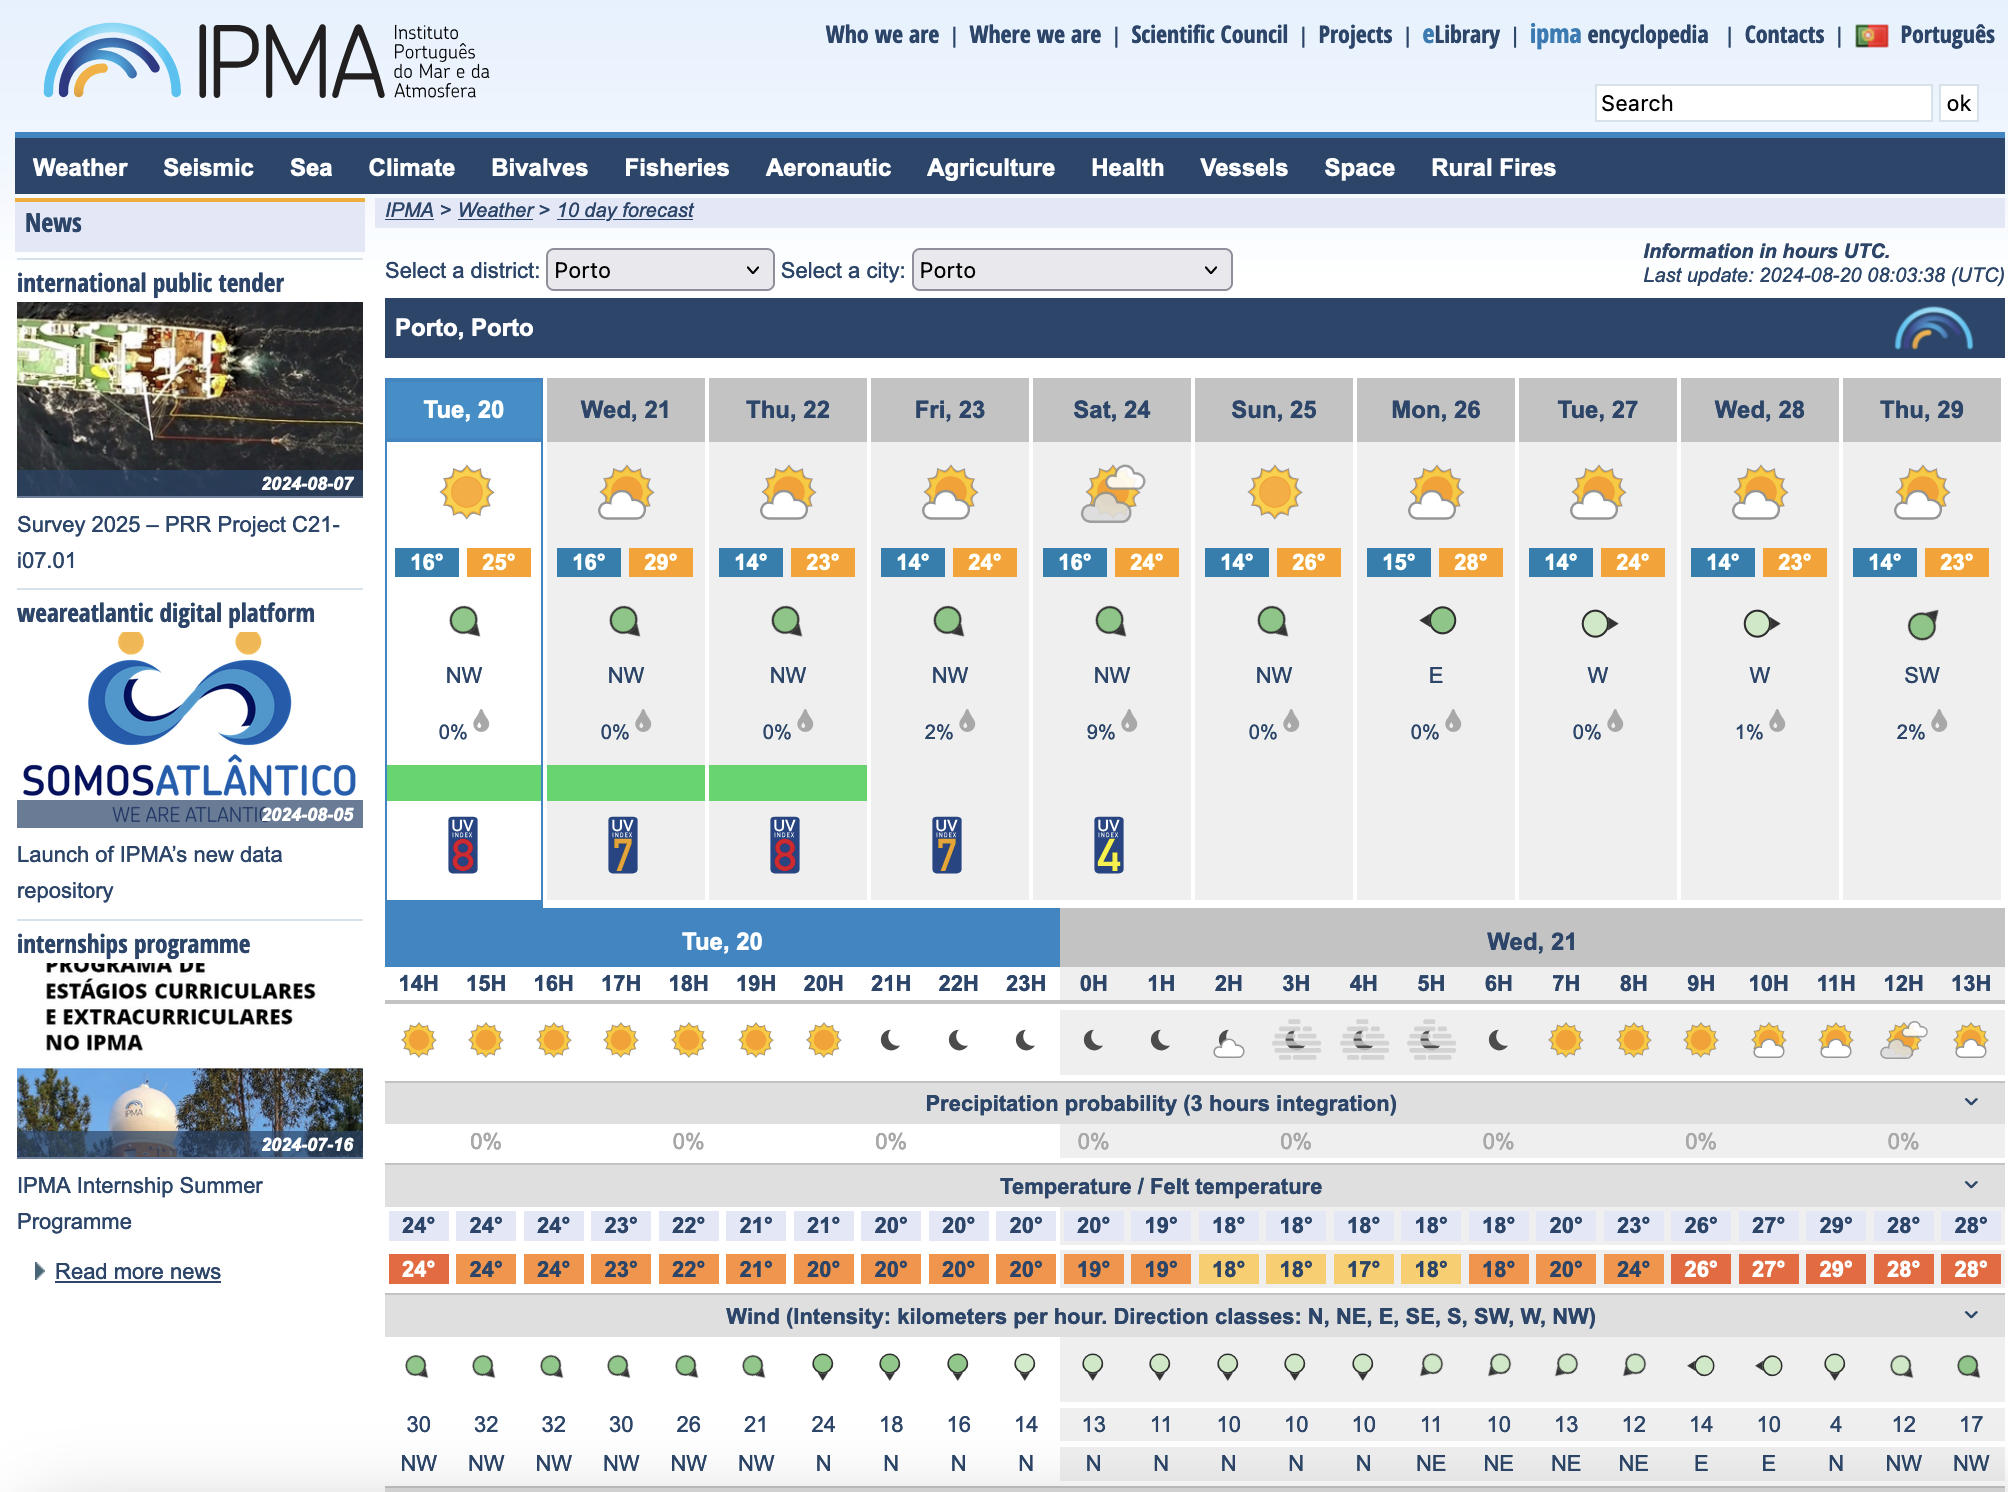Open the city selection dropdown
Viewport: 2008px width, 1492px height.
[x=1071, y=270]
